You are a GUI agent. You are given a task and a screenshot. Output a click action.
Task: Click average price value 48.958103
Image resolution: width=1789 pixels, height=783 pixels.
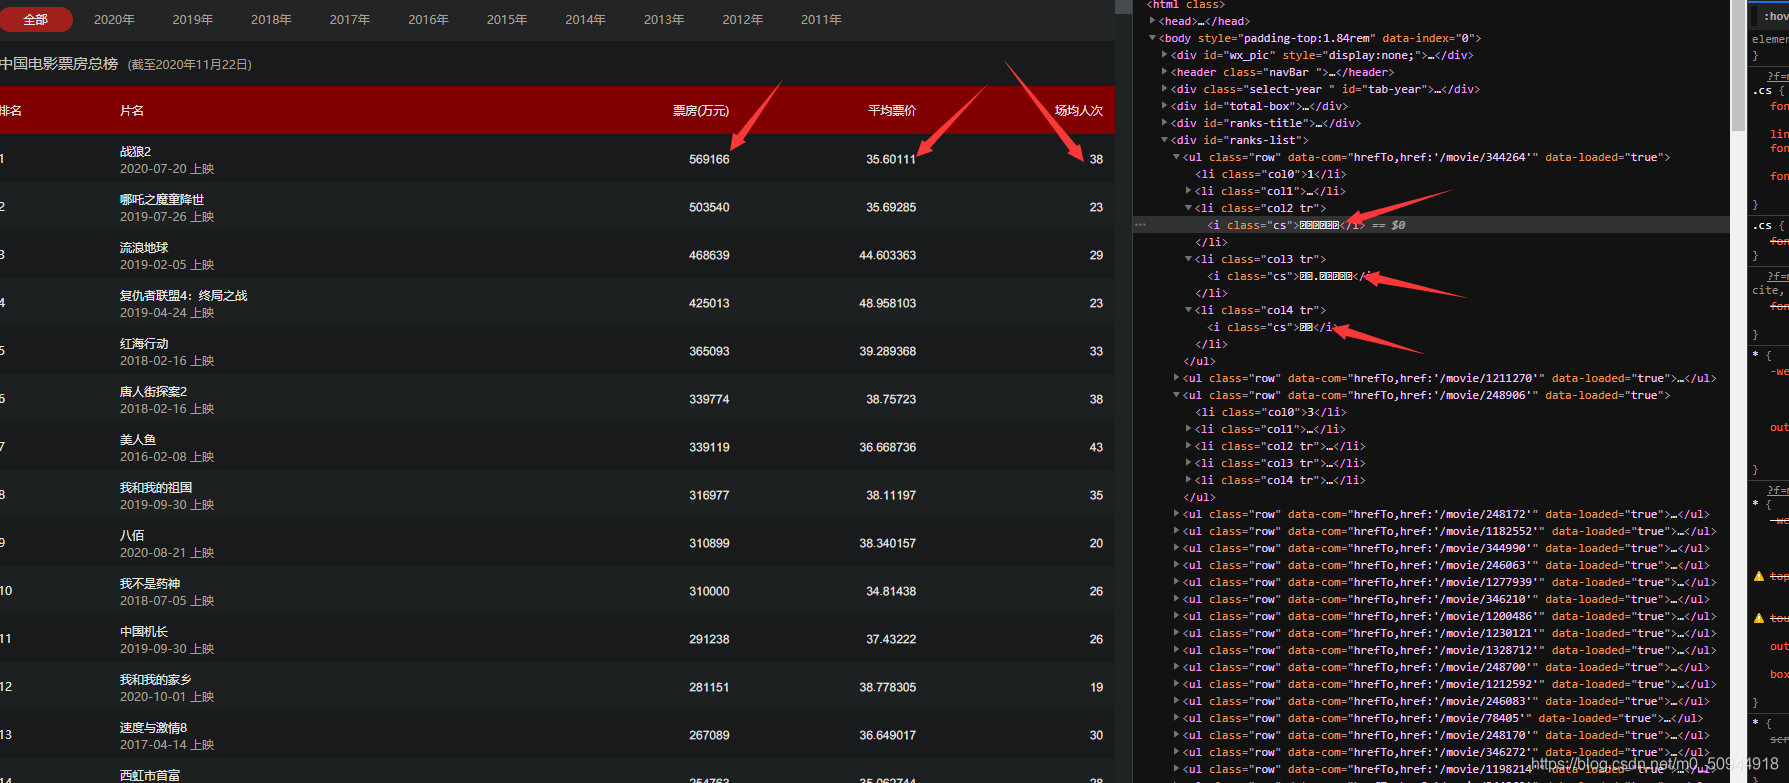point(888,303)
